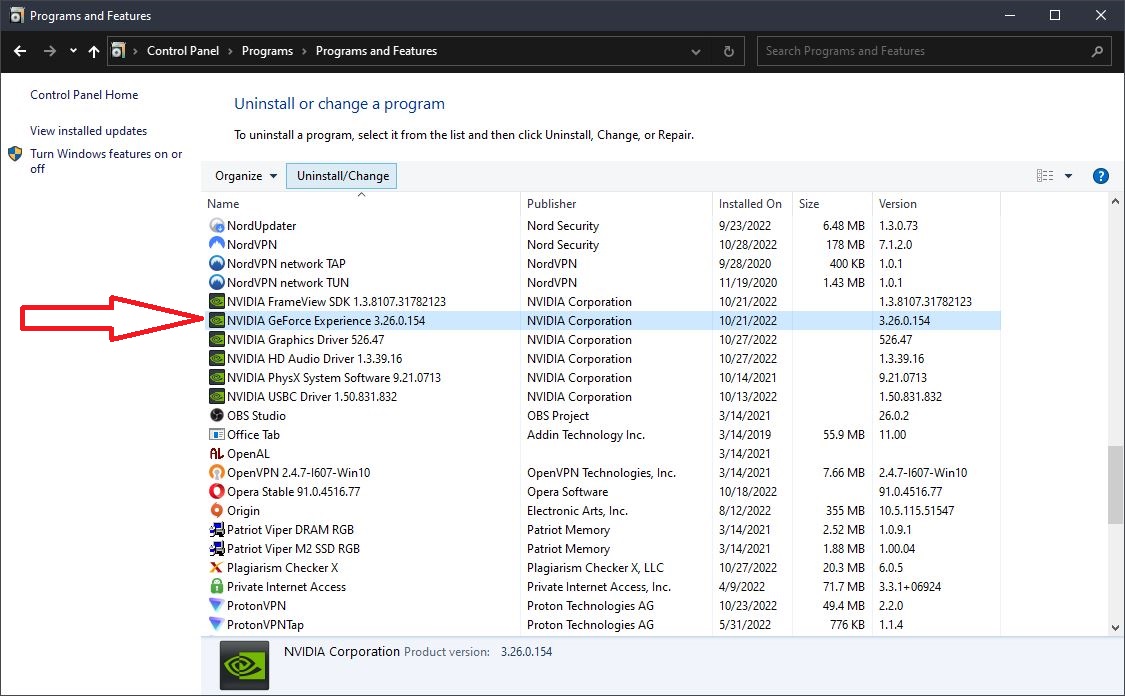Screen dimensions: 1125x696
Task: Click the Origin orange icon
Action: (x=219, y=510)
